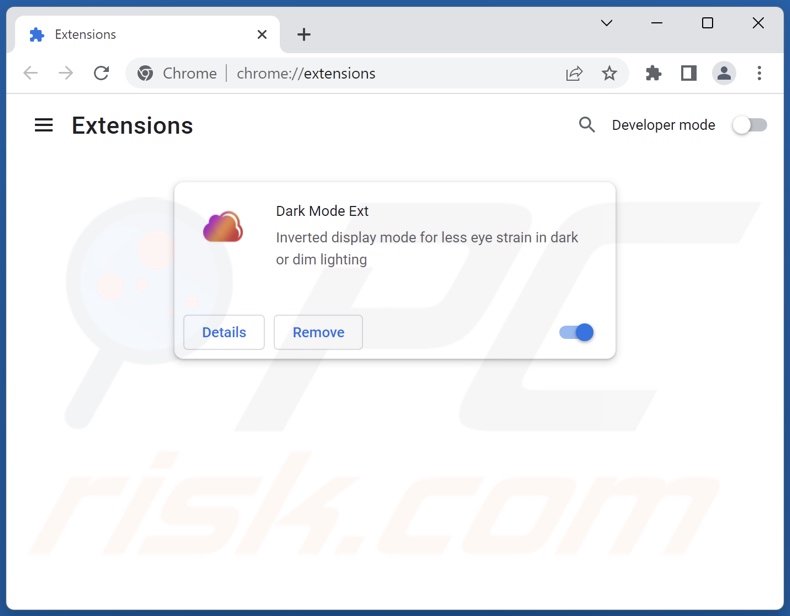Image resolution: width=790 pixels, height=616 pixels.
Task: Remove the Dark Mode Ext extension
Action: pyautogui.click(x=318, y=332)
